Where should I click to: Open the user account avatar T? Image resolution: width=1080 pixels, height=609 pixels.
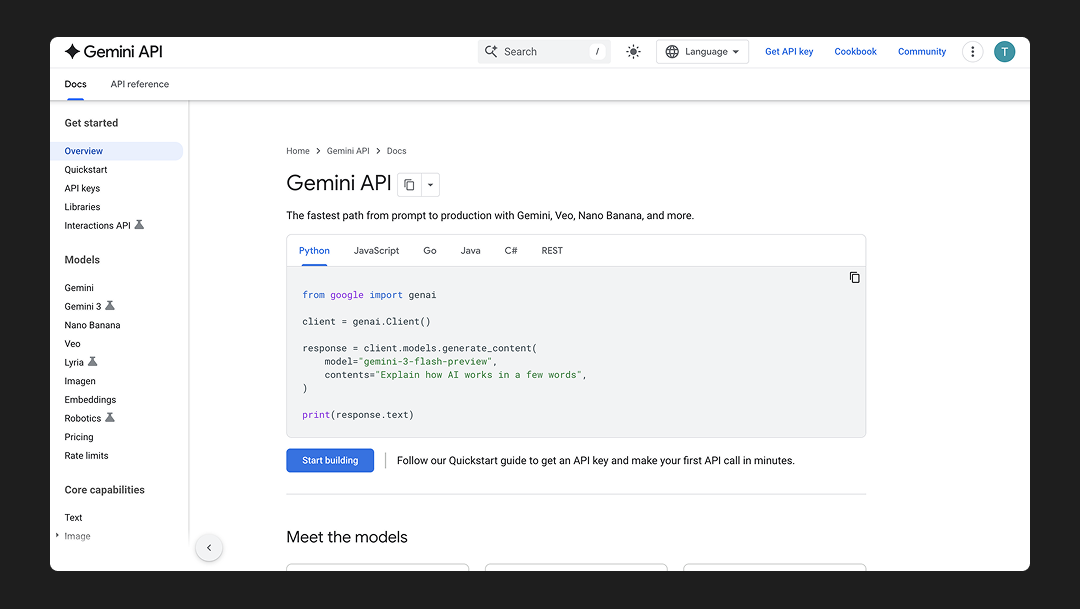[x=1004, y=52]
